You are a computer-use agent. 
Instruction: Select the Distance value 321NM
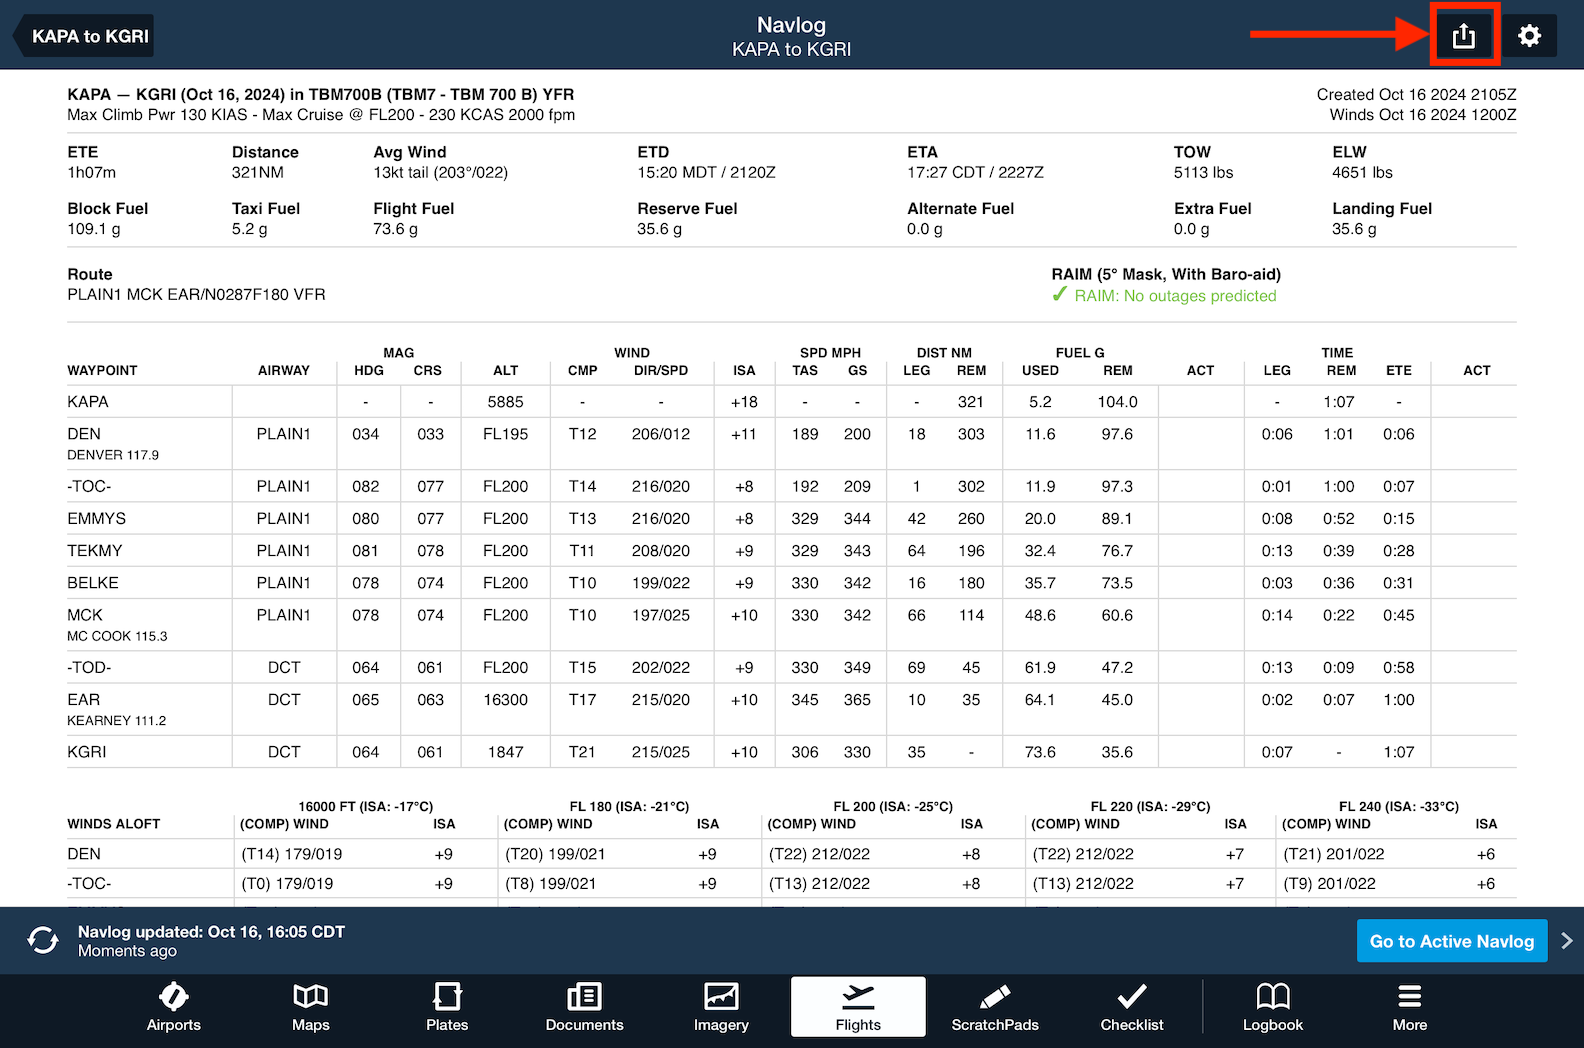(x=258, y=173)
